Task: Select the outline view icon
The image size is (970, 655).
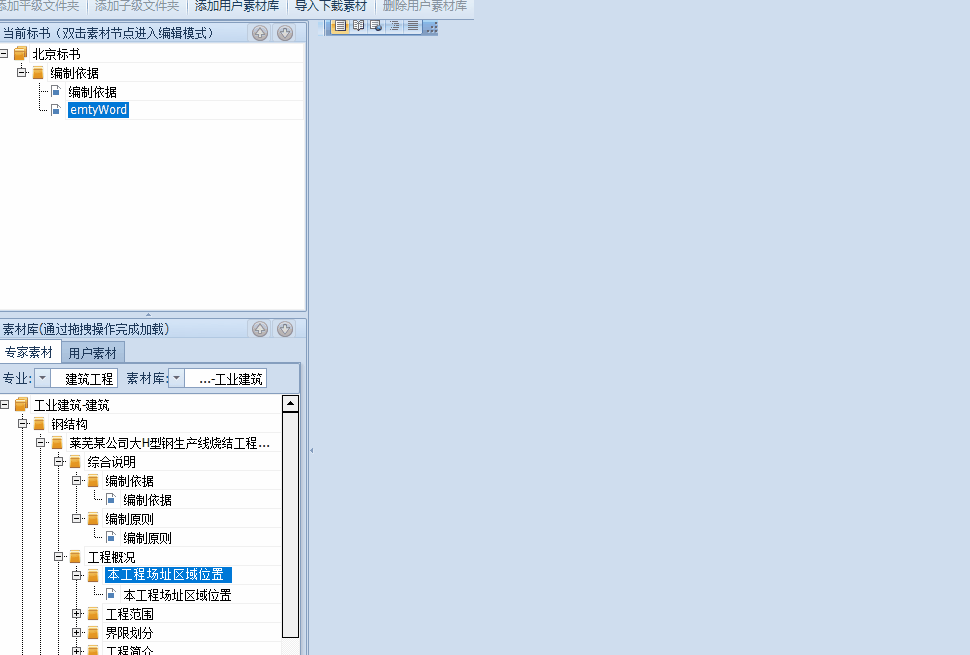Action: [x=394, y=26]
